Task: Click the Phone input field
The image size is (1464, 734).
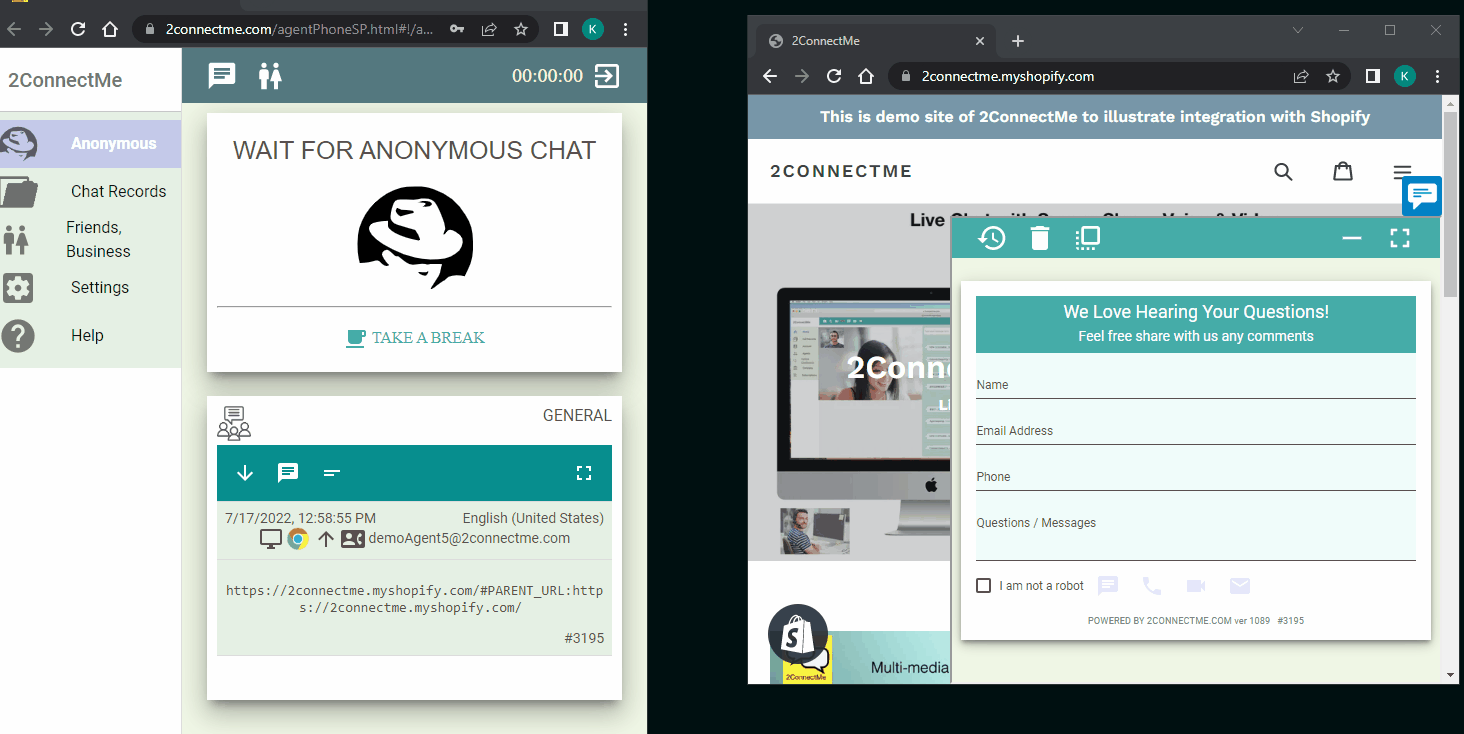Action: 1196,477
